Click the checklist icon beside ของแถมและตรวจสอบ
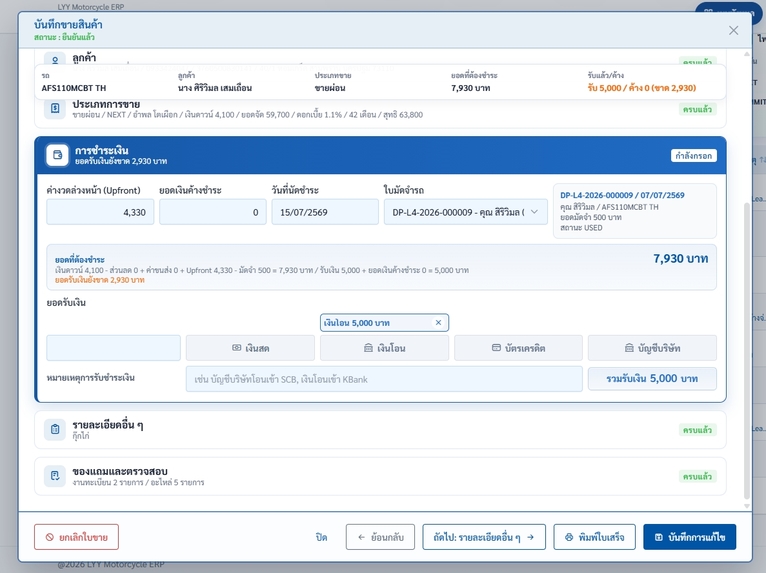 pos(55,476)
